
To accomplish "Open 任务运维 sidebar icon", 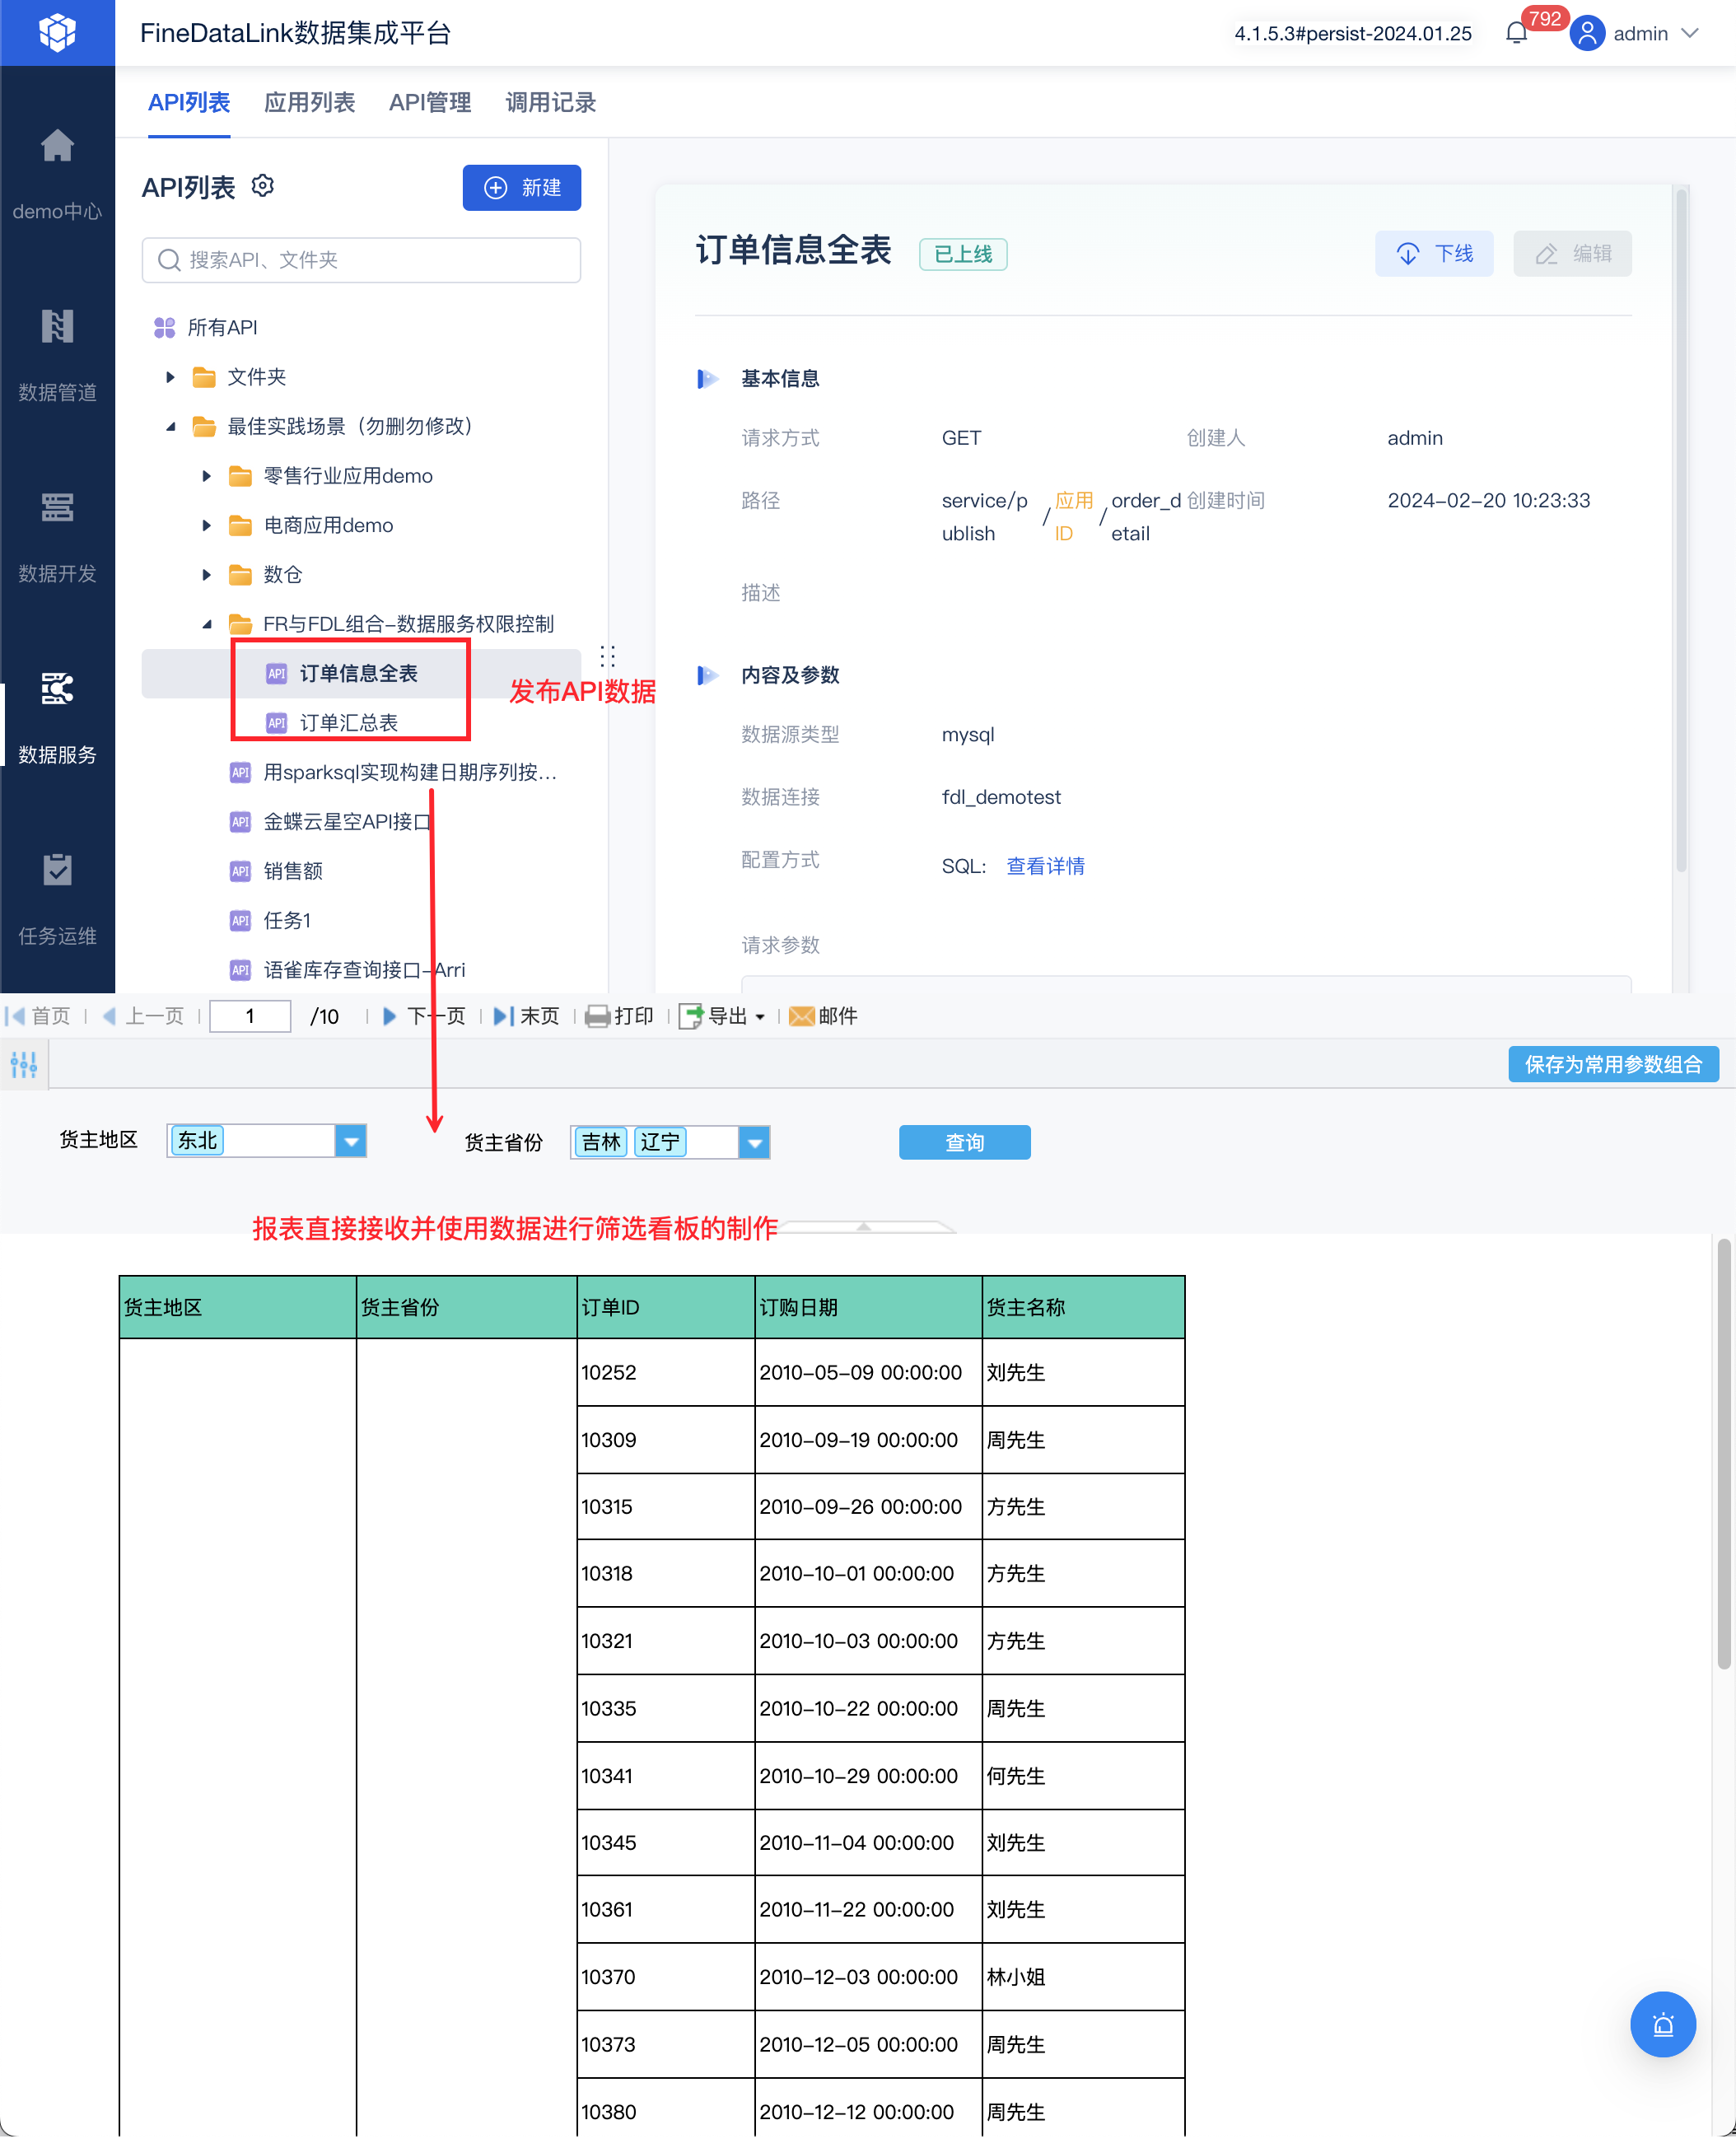I will point(57,870).
